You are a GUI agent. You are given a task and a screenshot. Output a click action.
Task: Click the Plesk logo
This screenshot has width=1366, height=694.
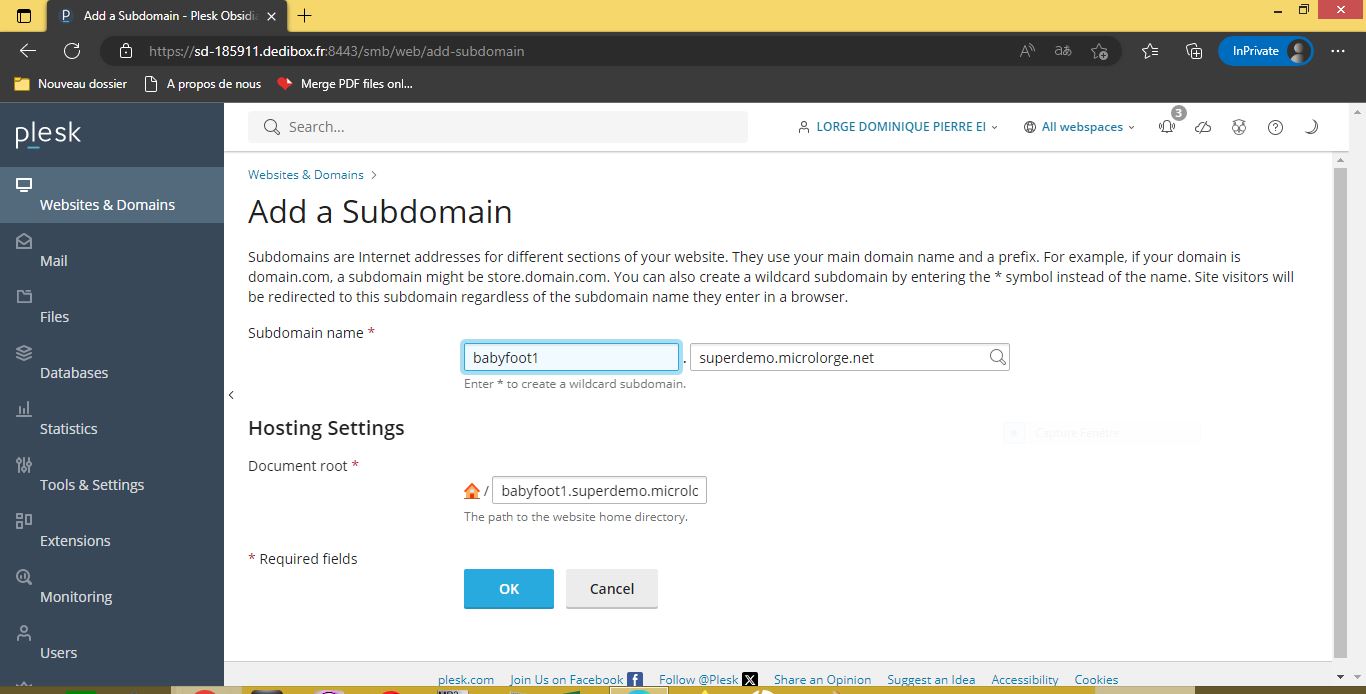(x=48, y=134)
